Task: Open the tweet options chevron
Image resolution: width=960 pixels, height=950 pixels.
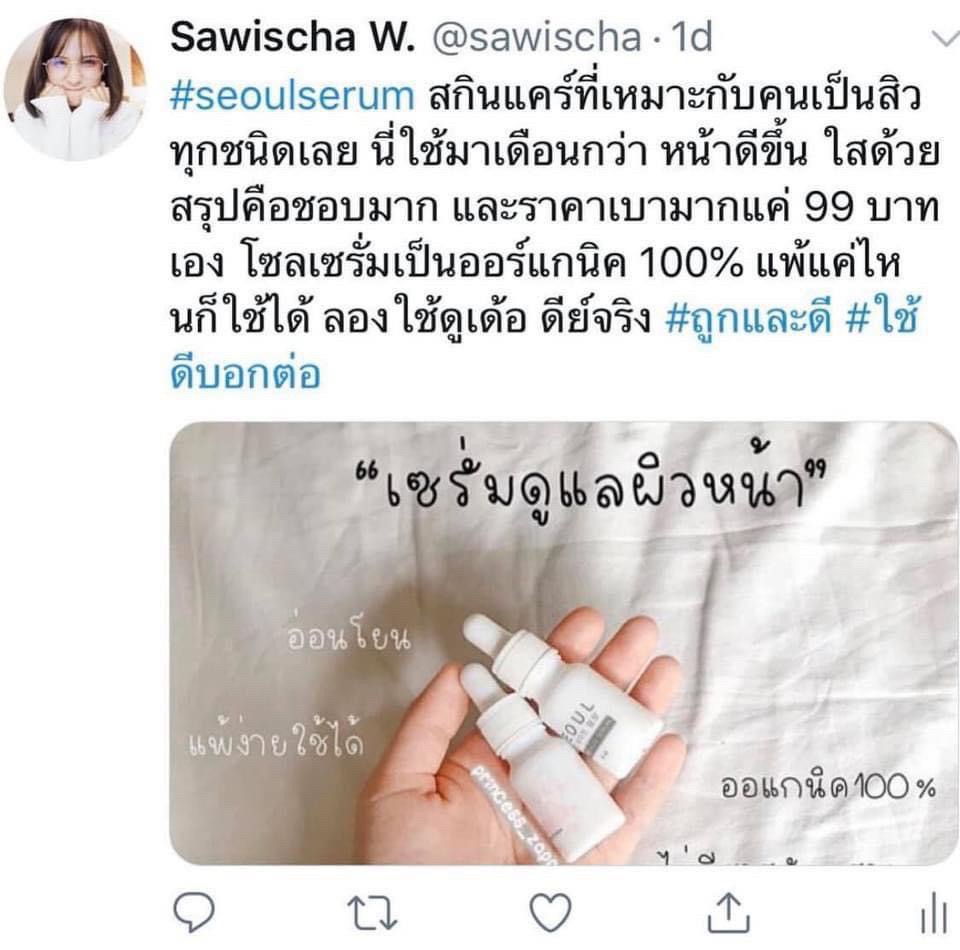Action: [x=945, y=38]
